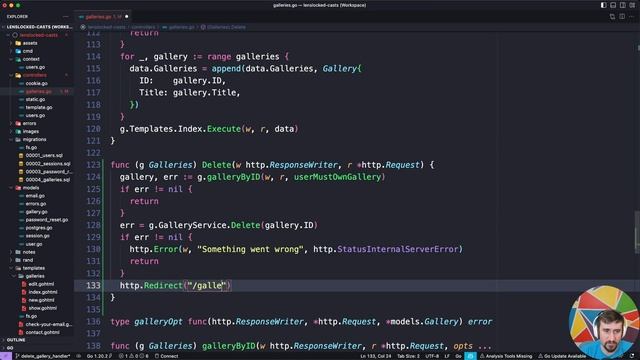Open the errors and warnings count
The image size is (640, 360).
pyautogui.click(x=133, y=356)
